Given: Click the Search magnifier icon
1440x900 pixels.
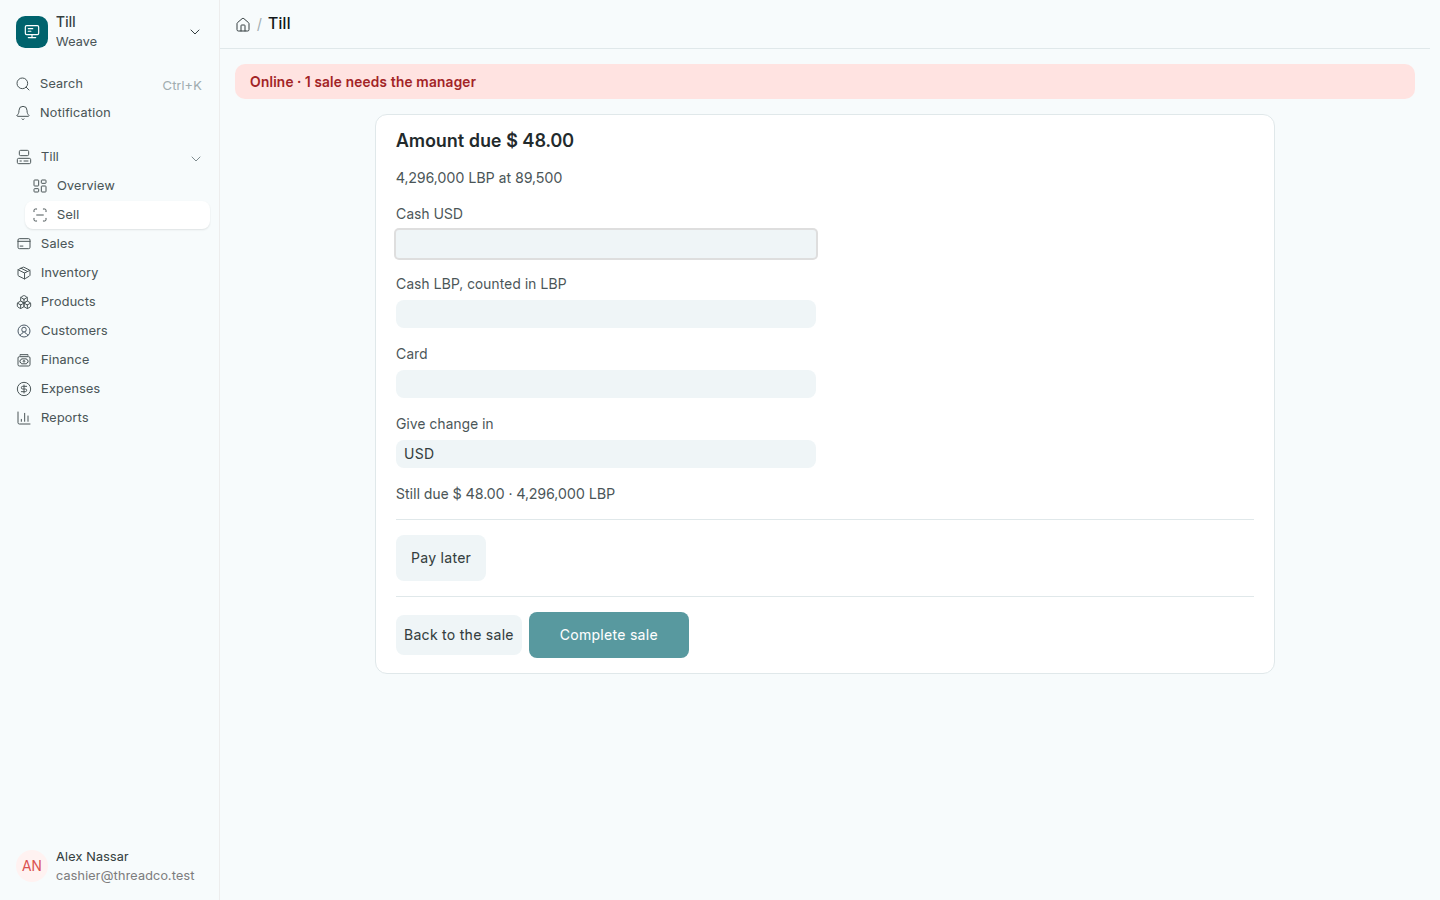Looking at the screenshot, I should coord(23,84).
